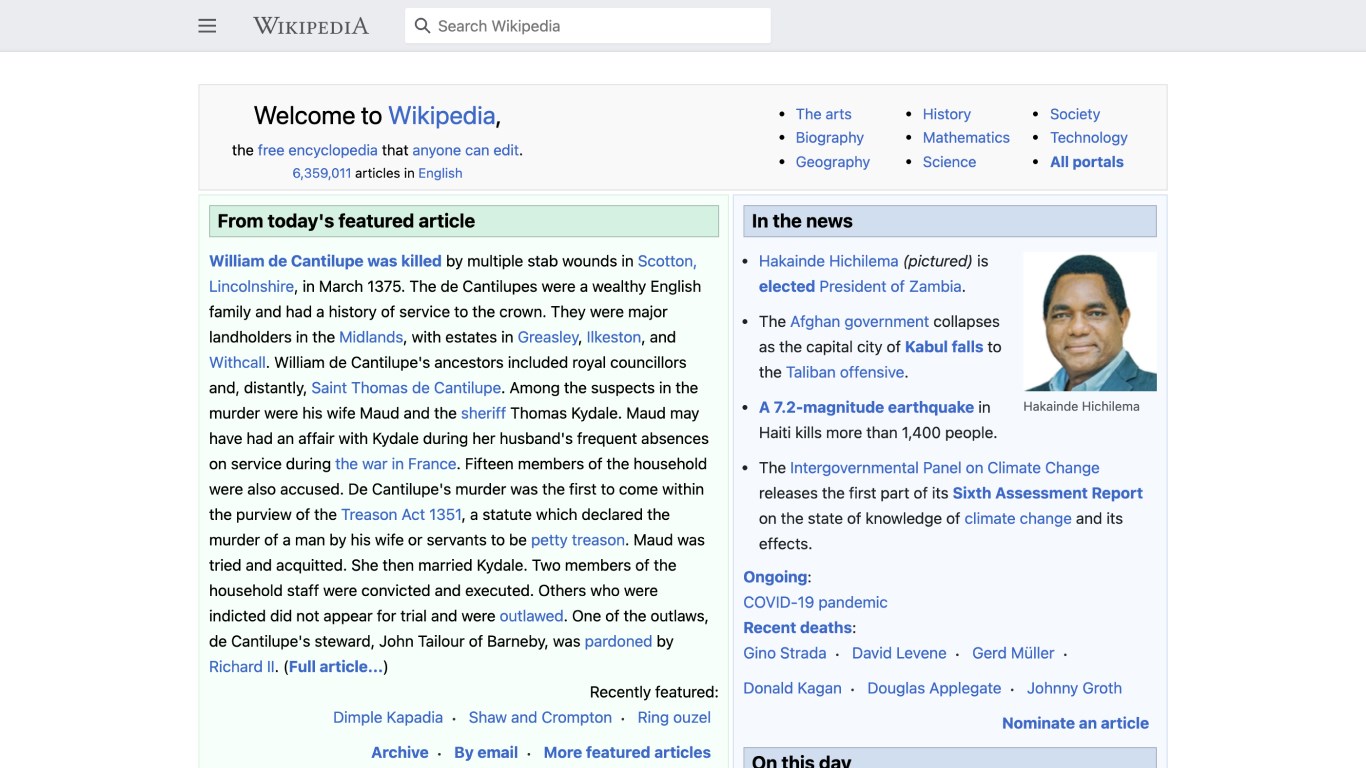Click the elected link in news

[787, 286]
